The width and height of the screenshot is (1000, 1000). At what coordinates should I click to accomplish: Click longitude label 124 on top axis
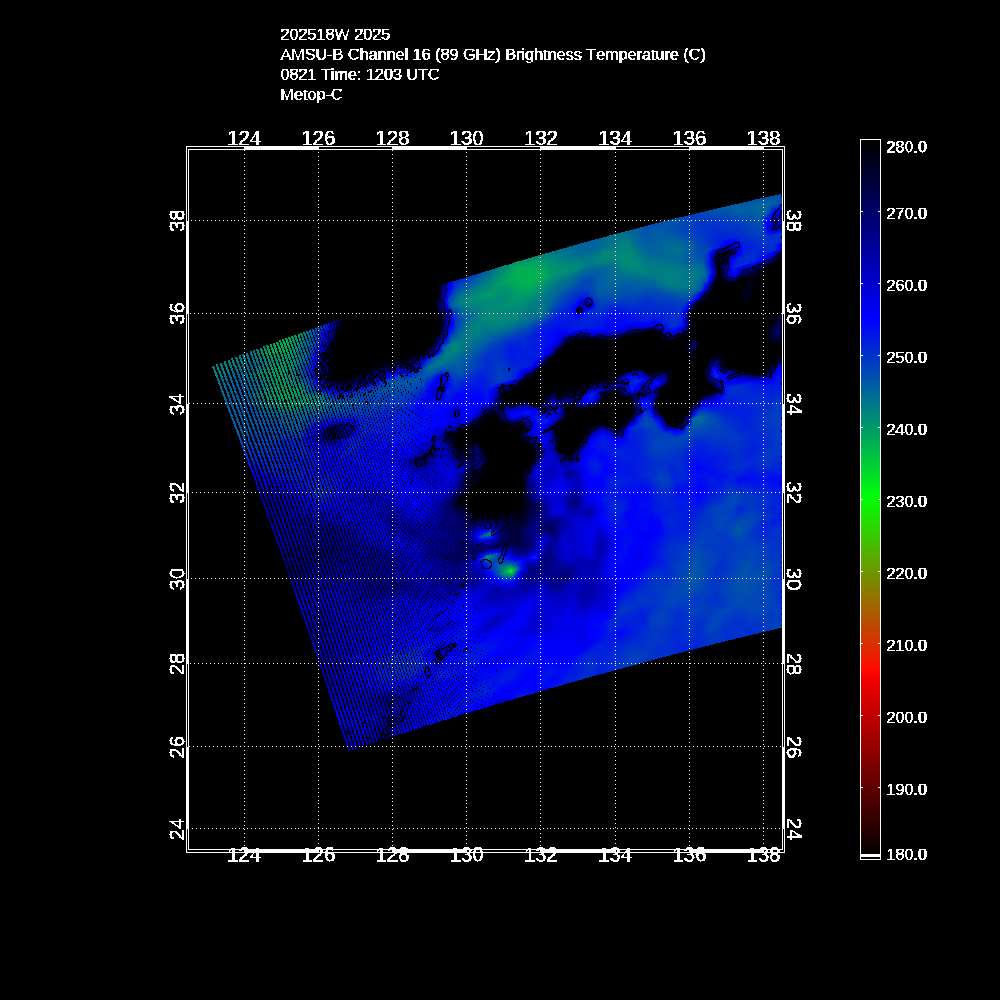click(x=244, y=138)
